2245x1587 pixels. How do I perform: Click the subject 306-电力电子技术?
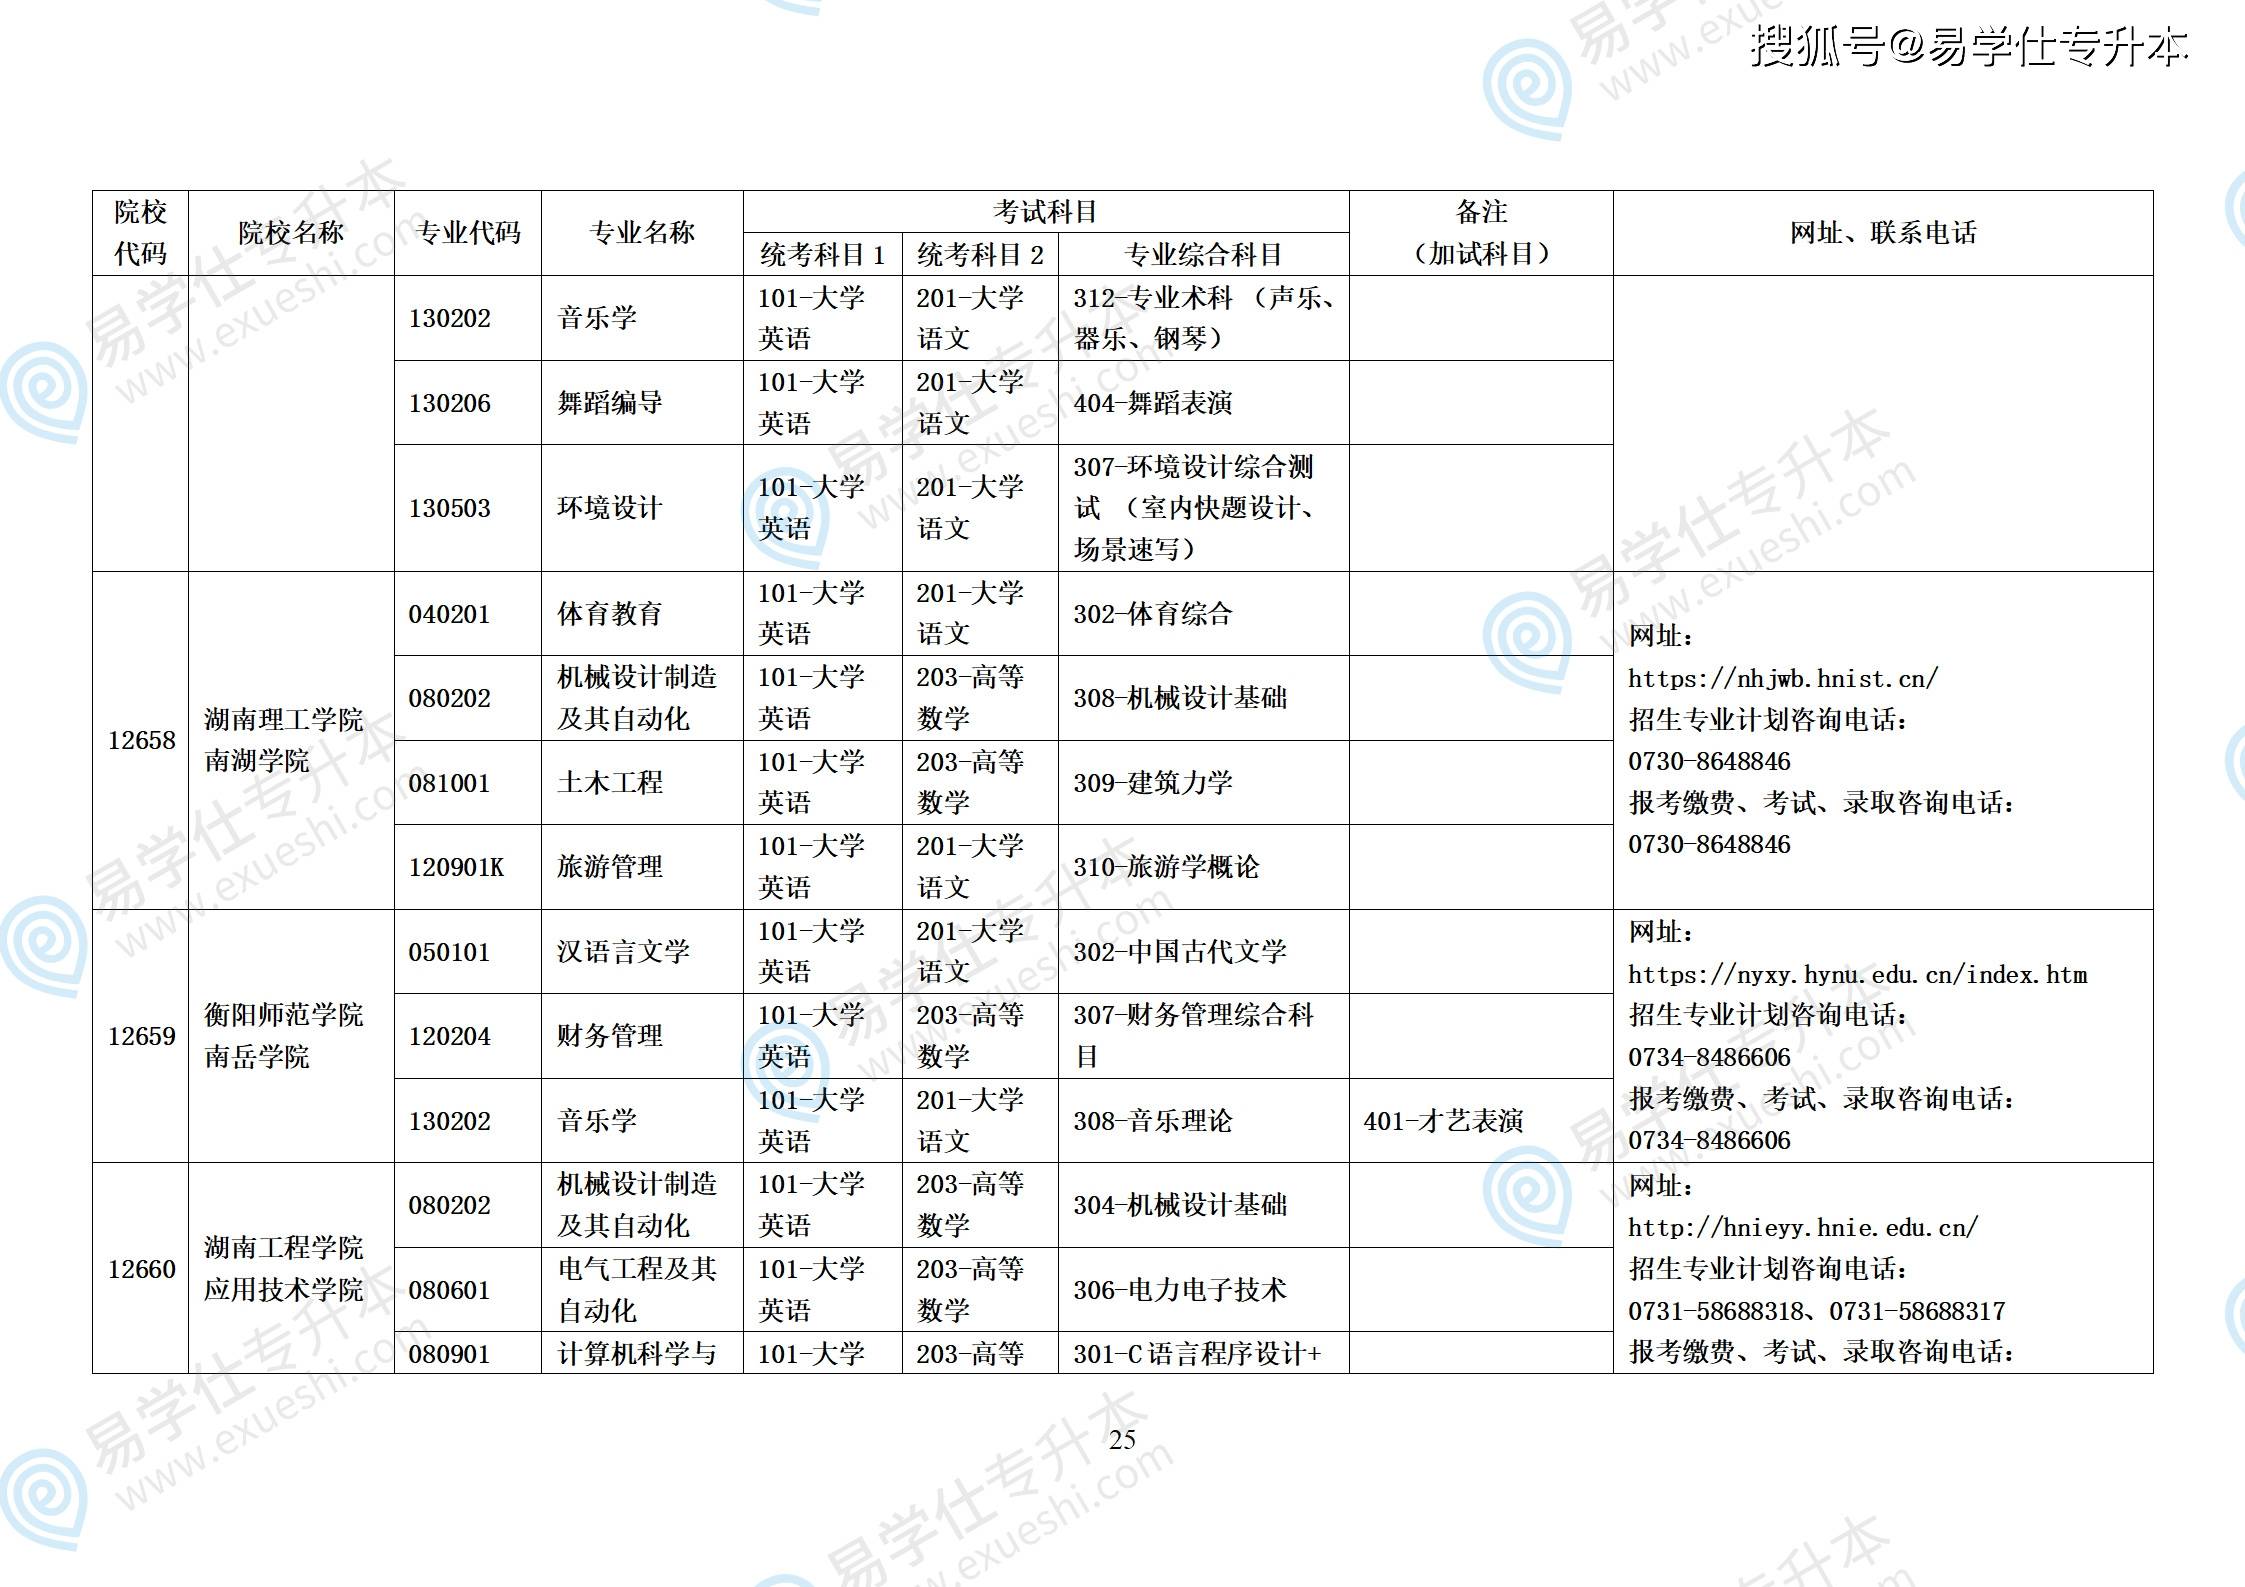(x=1180, y=1291)
